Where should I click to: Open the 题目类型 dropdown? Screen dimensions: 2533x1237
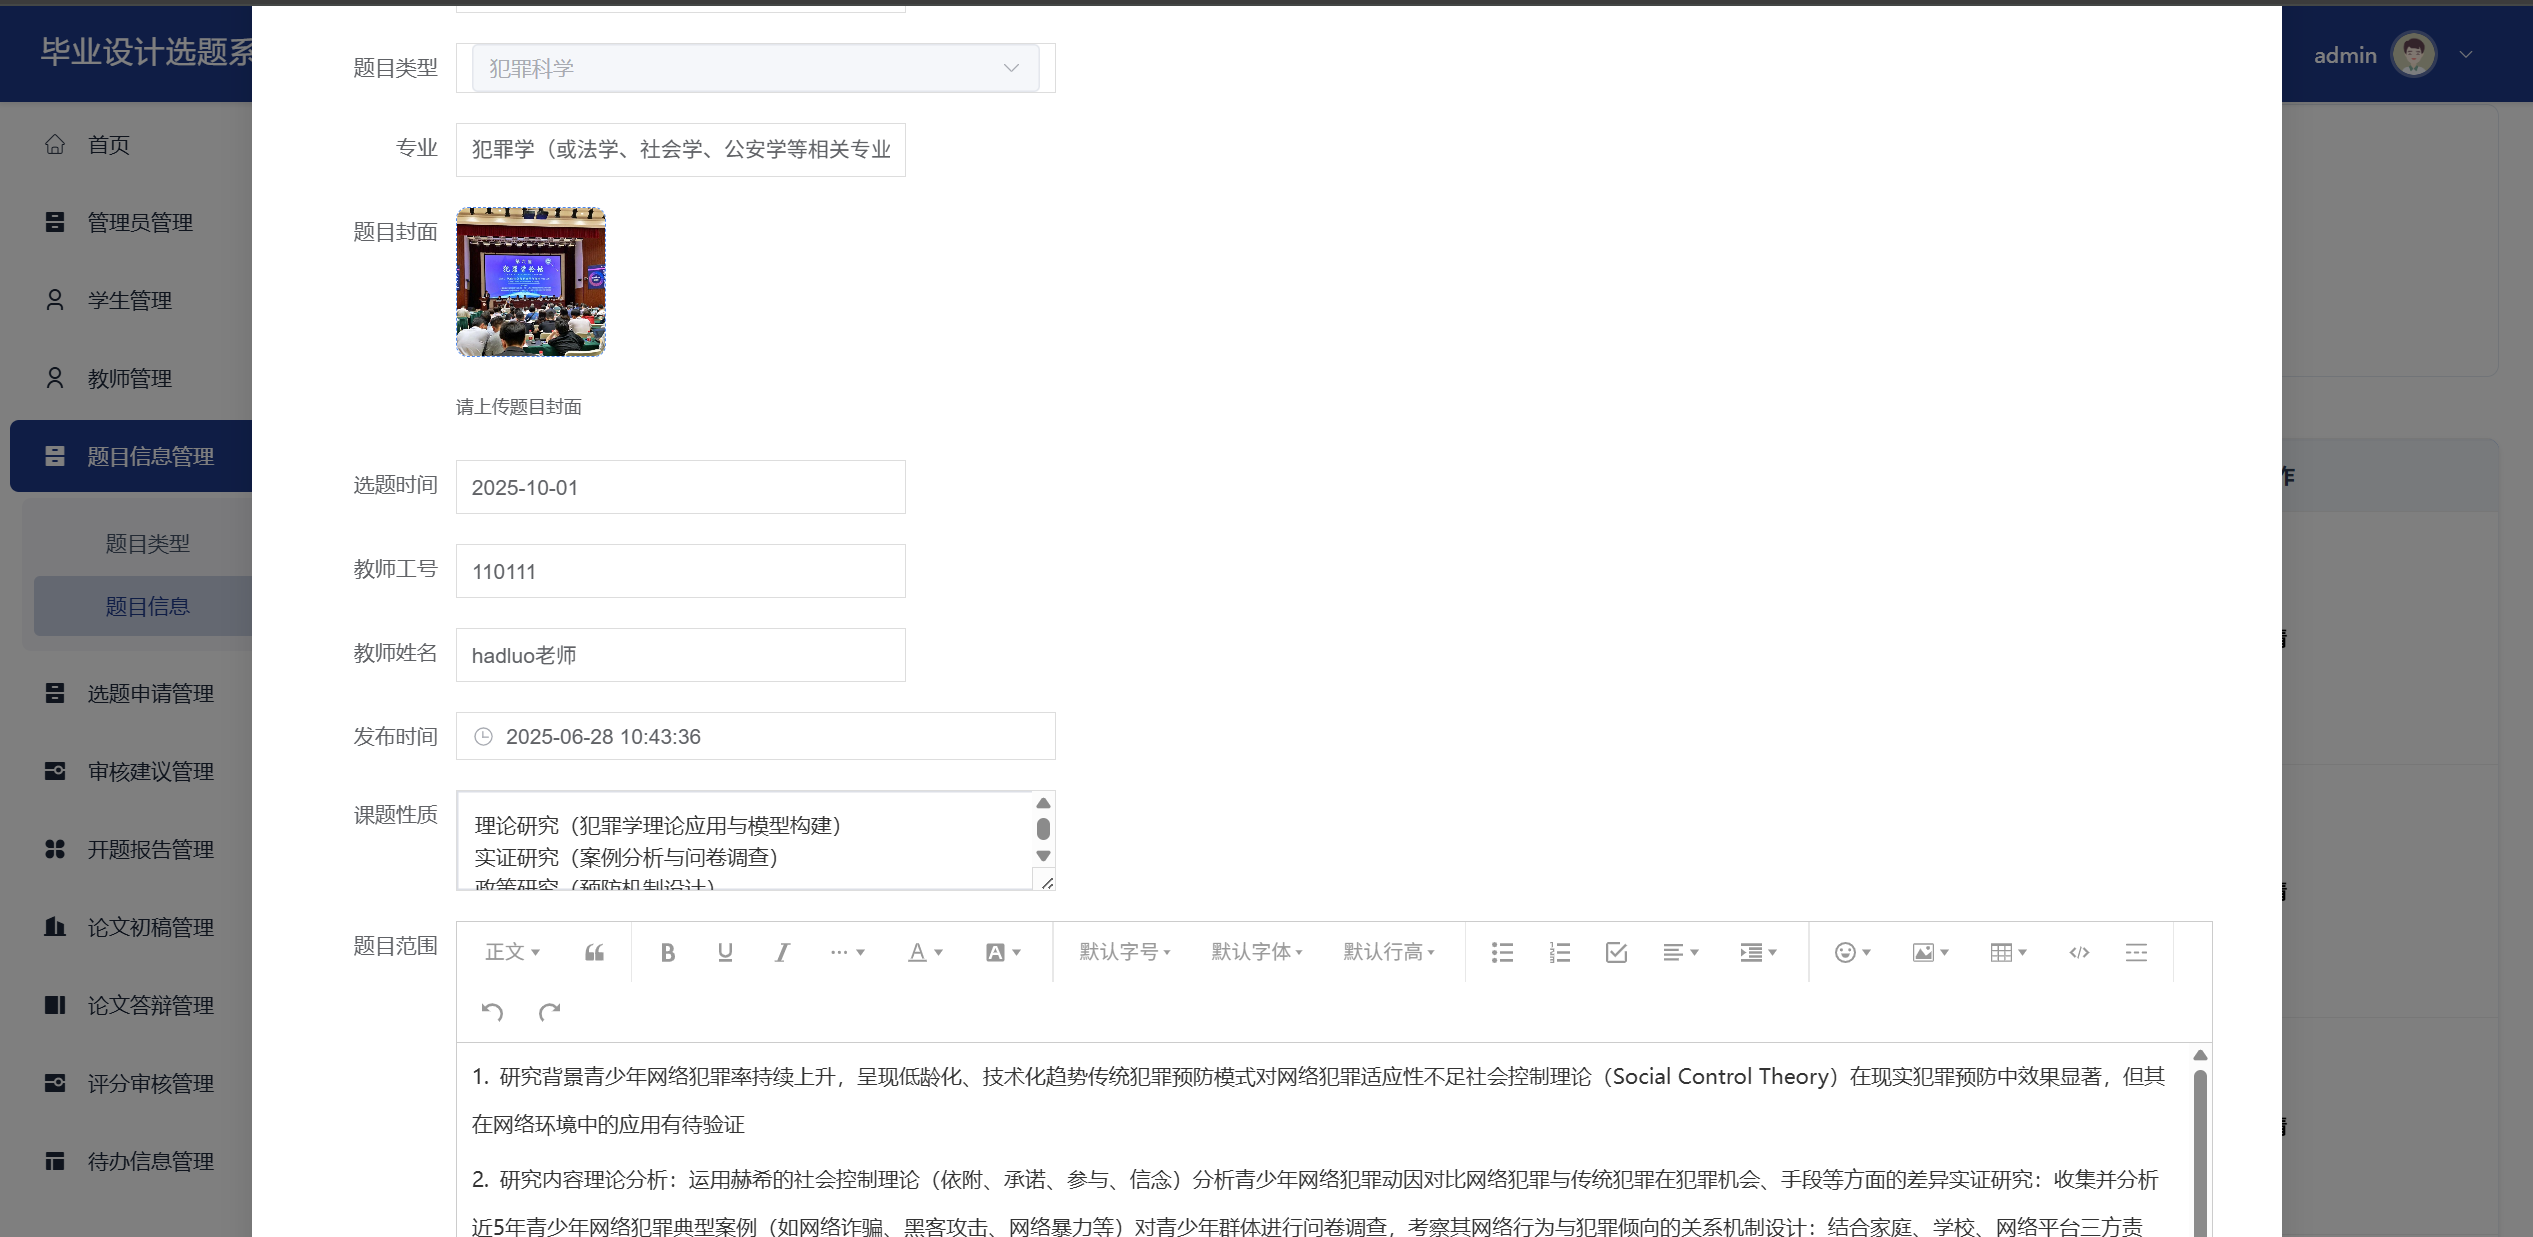pyautogui.click(x=755, y=68)
